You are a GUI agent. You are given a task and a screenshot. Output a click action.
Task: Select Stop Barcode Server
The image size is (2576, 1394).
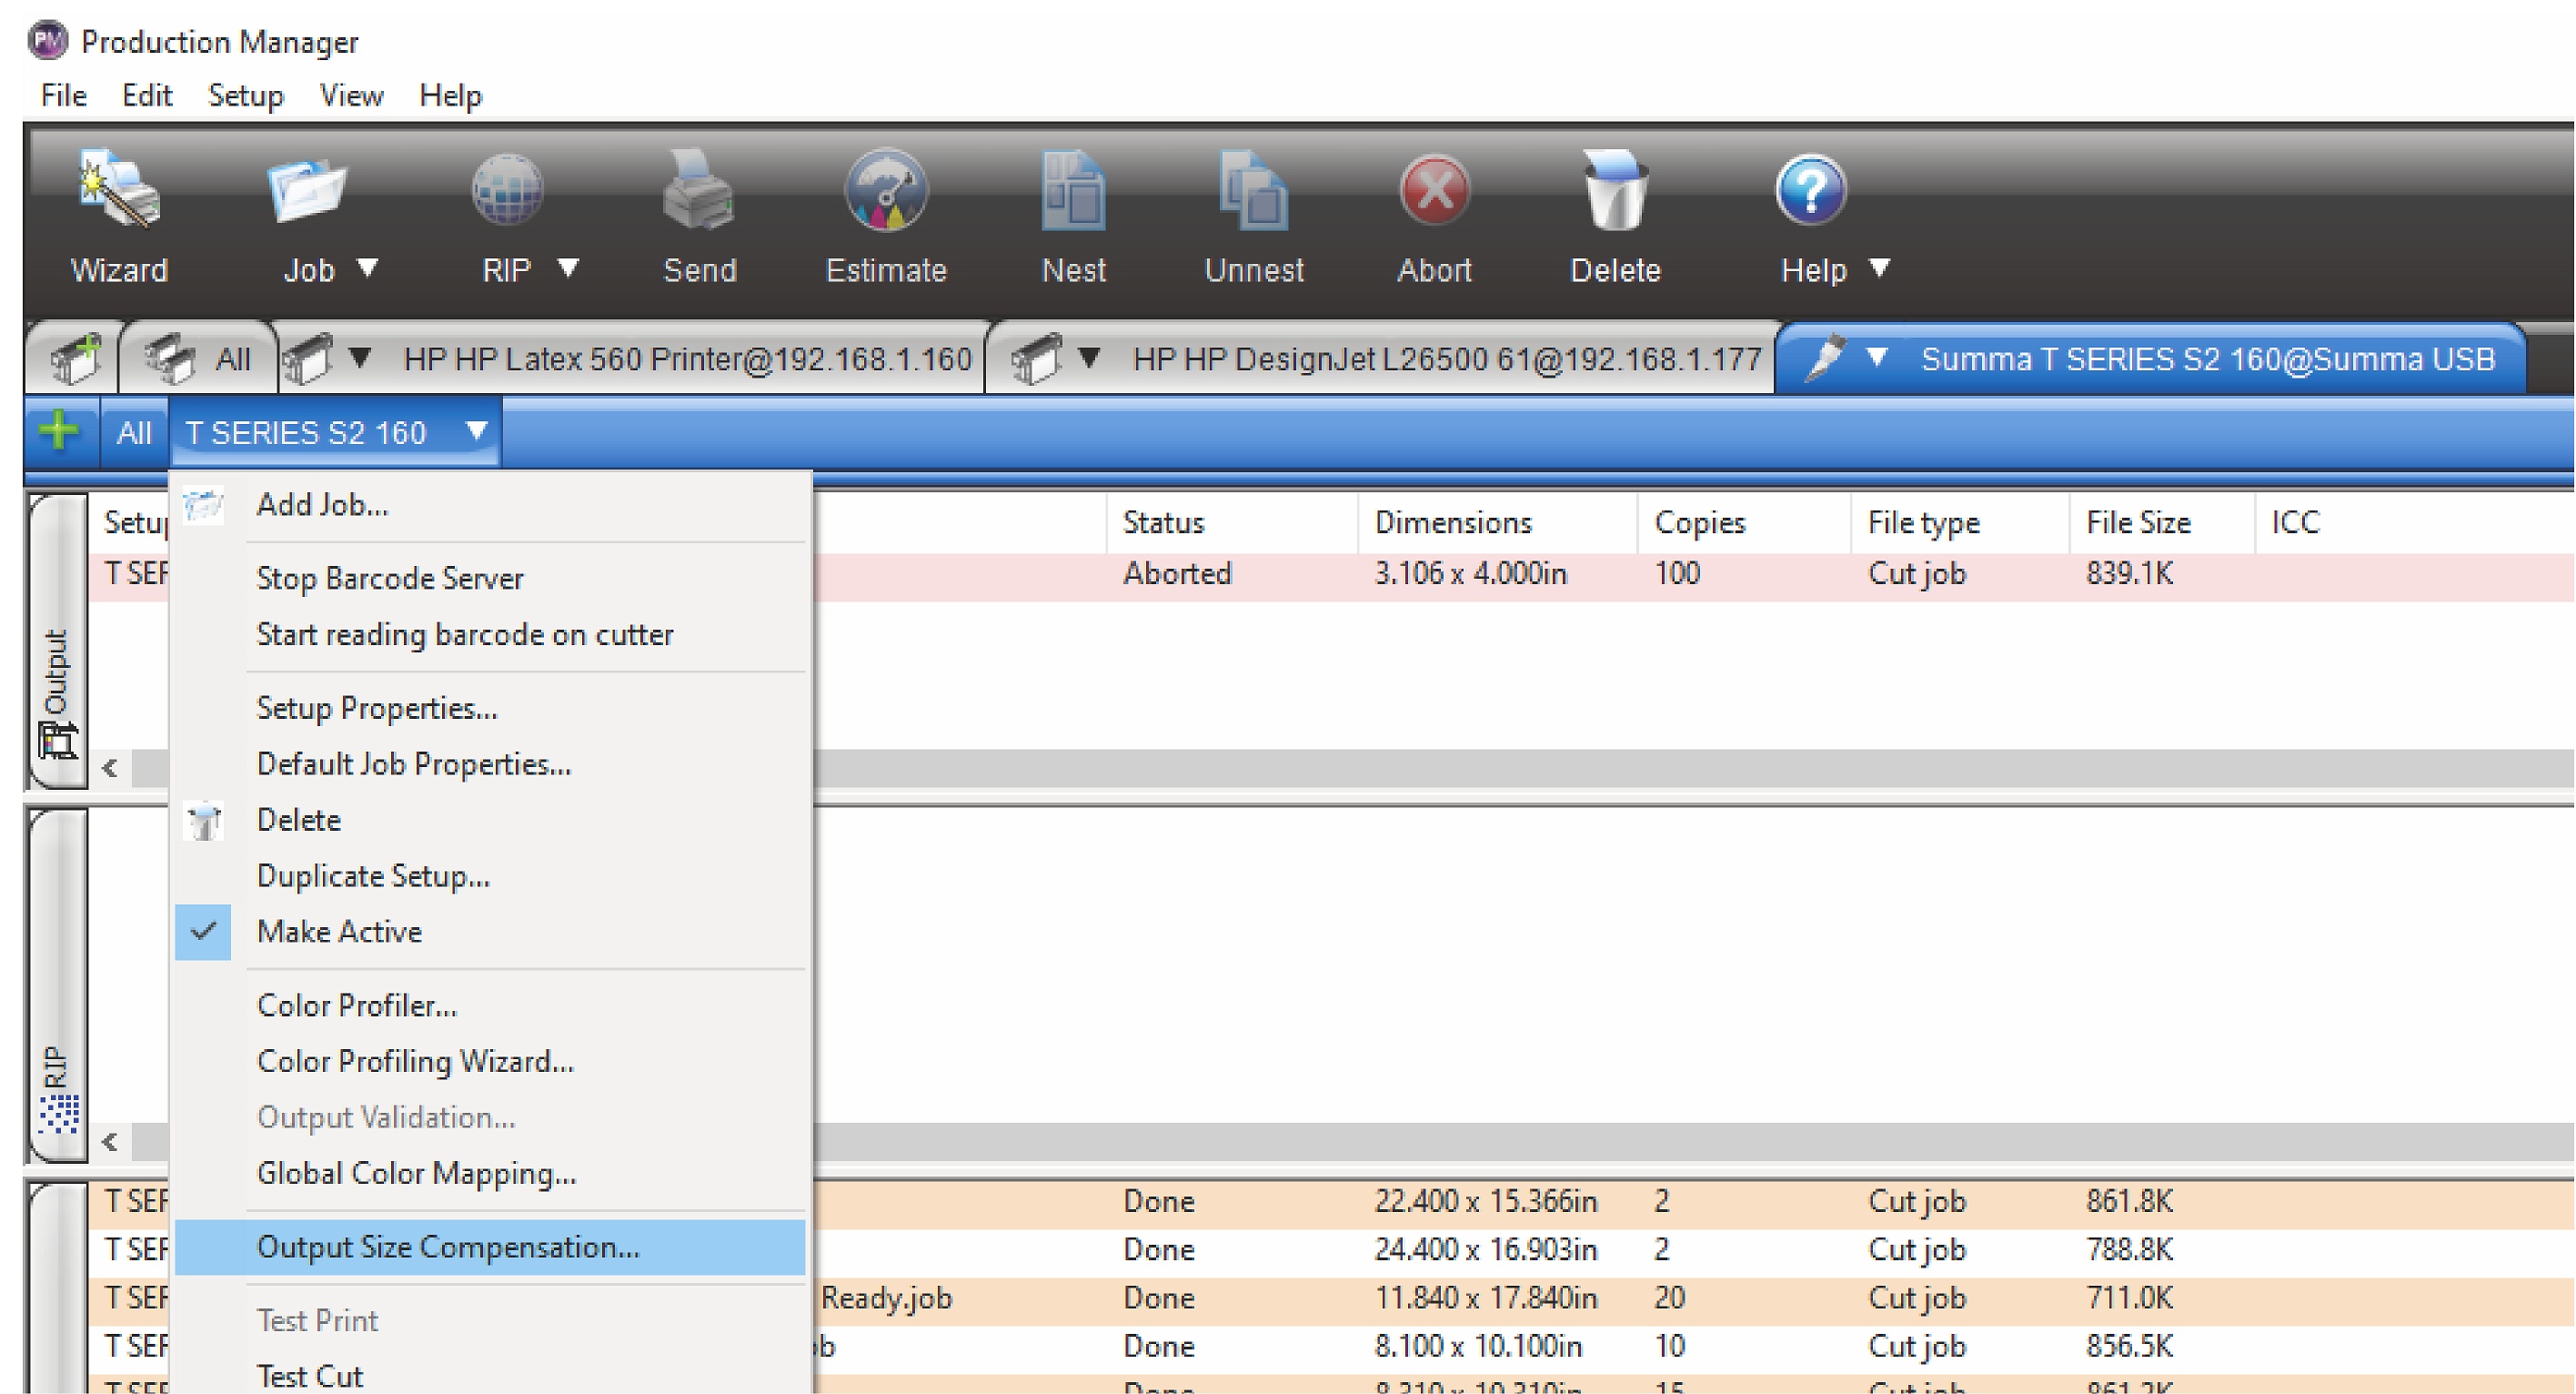coord(490,578)
